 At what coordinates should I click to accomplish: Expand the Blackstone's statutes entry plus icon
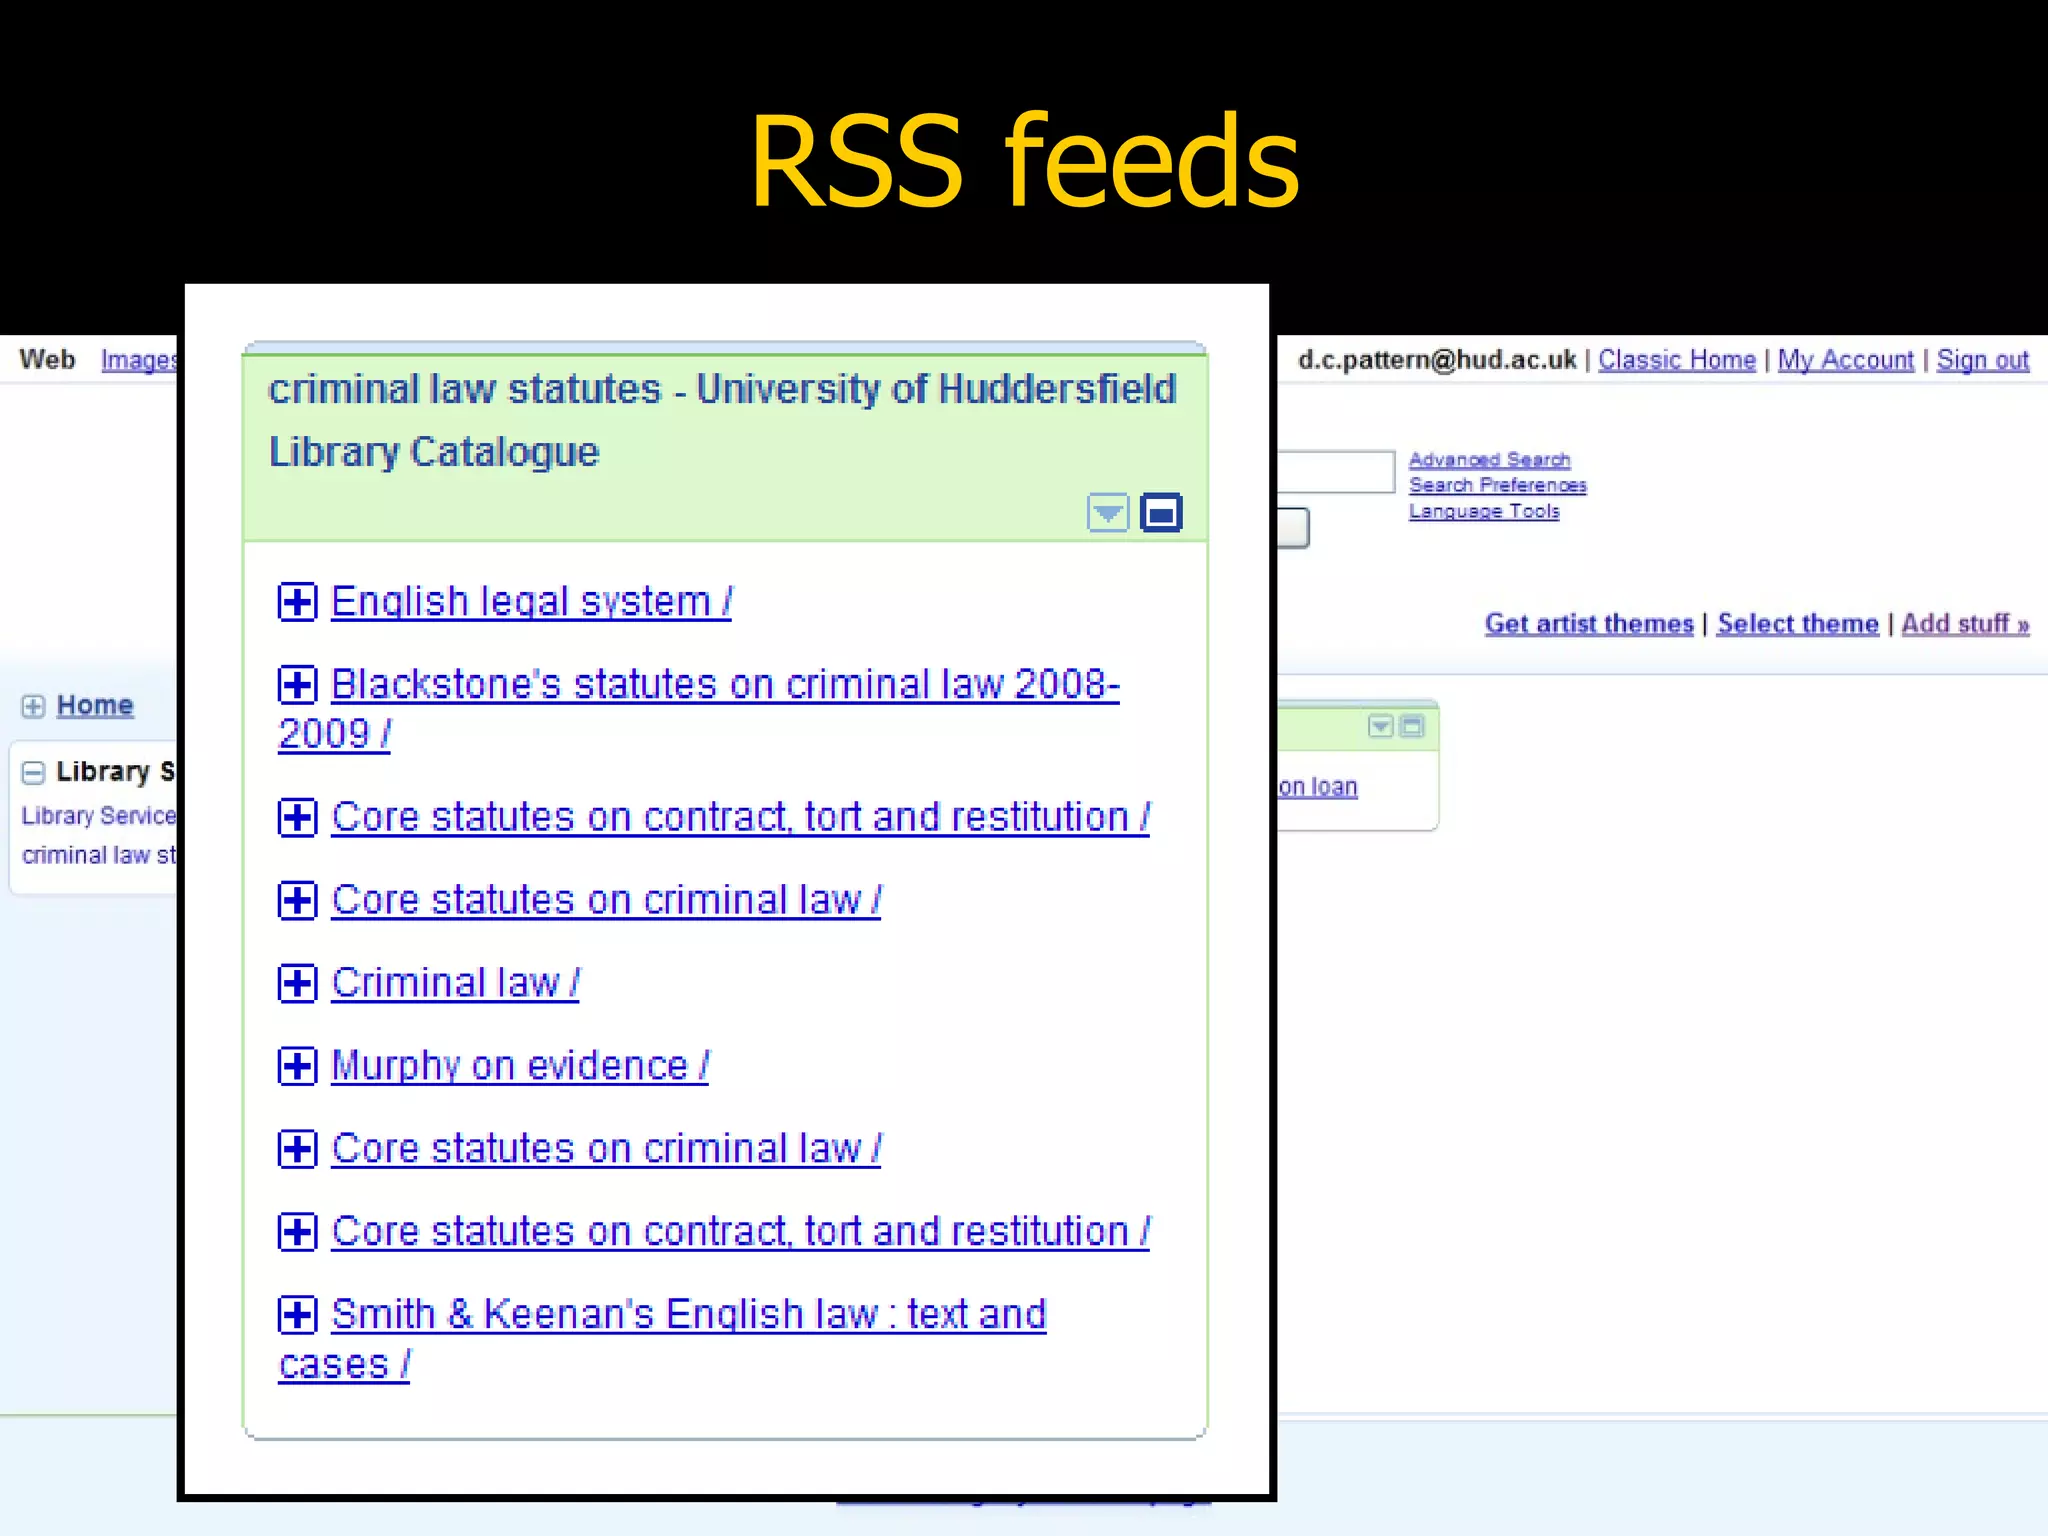pos(297,685)
